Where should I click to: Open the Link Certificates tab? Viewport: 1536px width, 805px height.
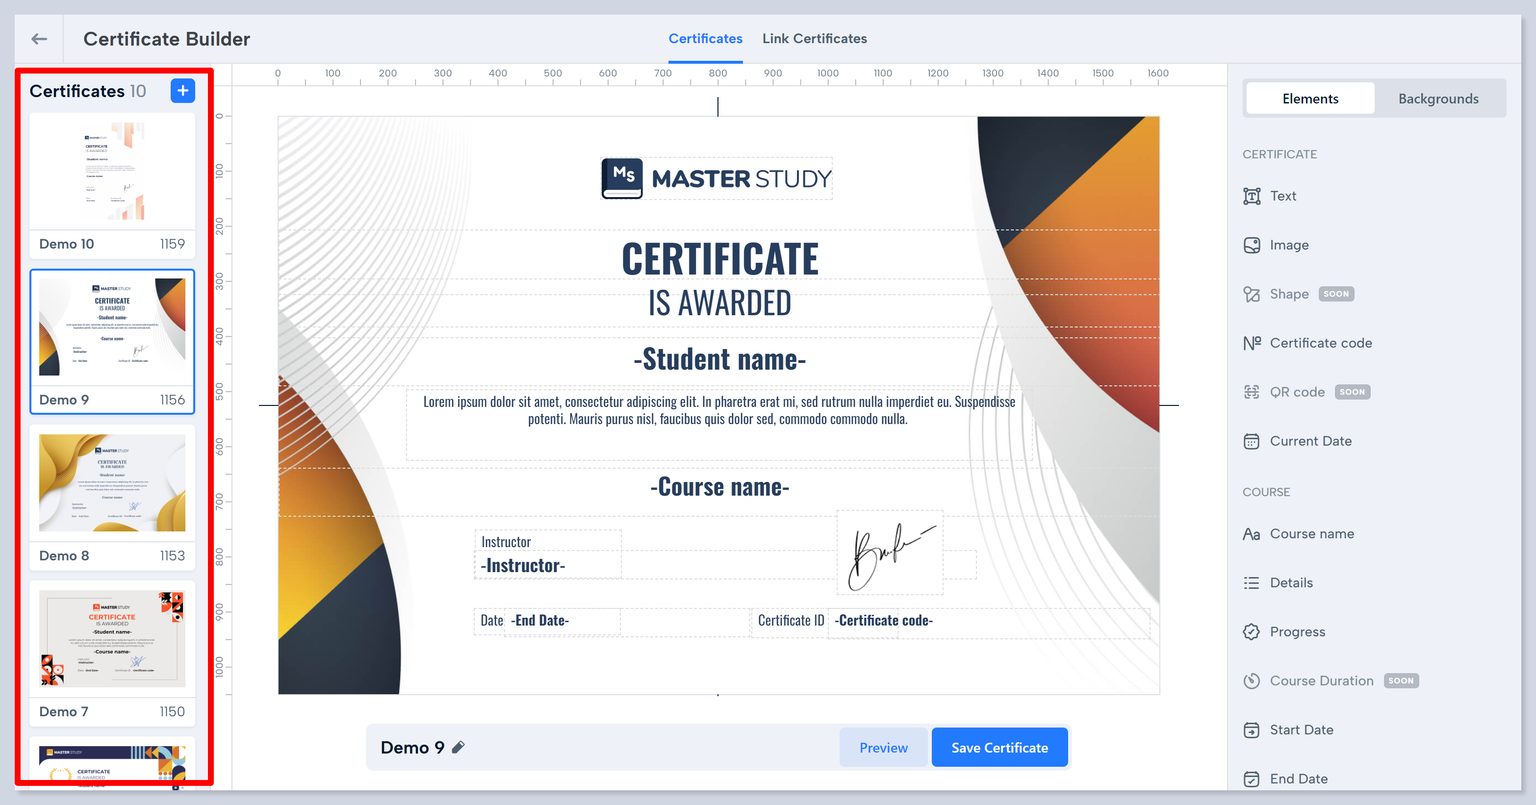814,39
